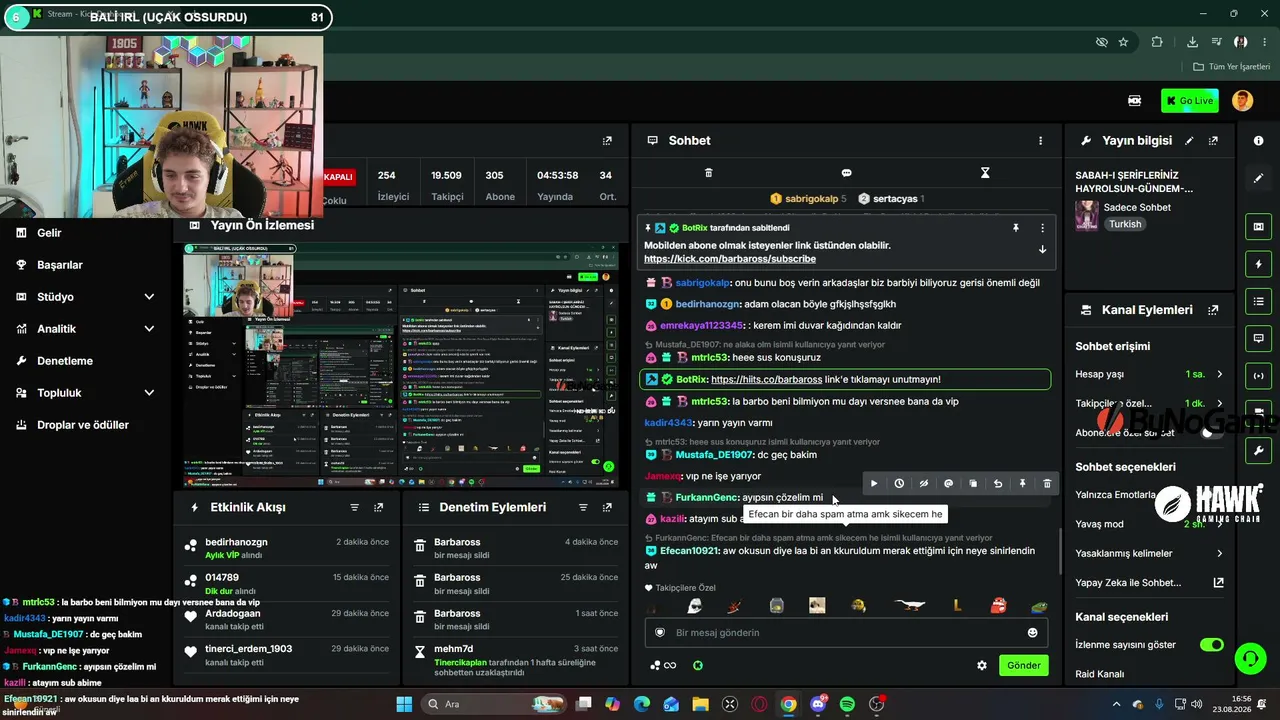Click the reply arrow icon in message actions
The width and height of the screenshot is (1280, 720).
[998, 484]
